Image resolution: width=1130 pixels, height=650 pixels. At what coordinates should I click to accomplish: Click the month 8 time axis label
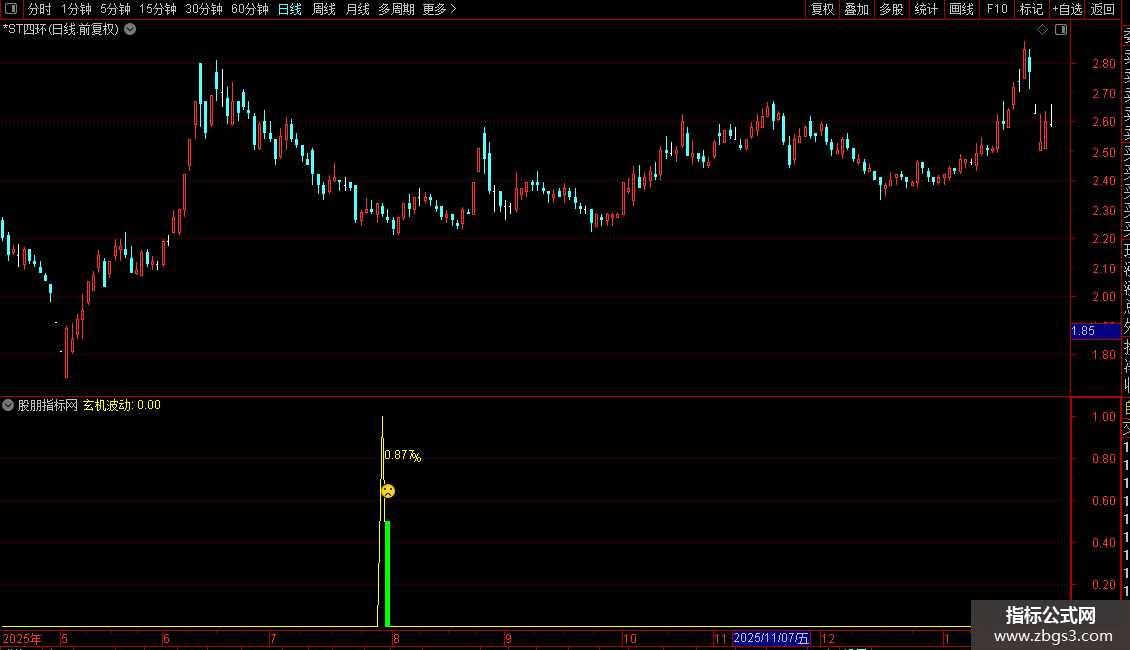point(396,638)
